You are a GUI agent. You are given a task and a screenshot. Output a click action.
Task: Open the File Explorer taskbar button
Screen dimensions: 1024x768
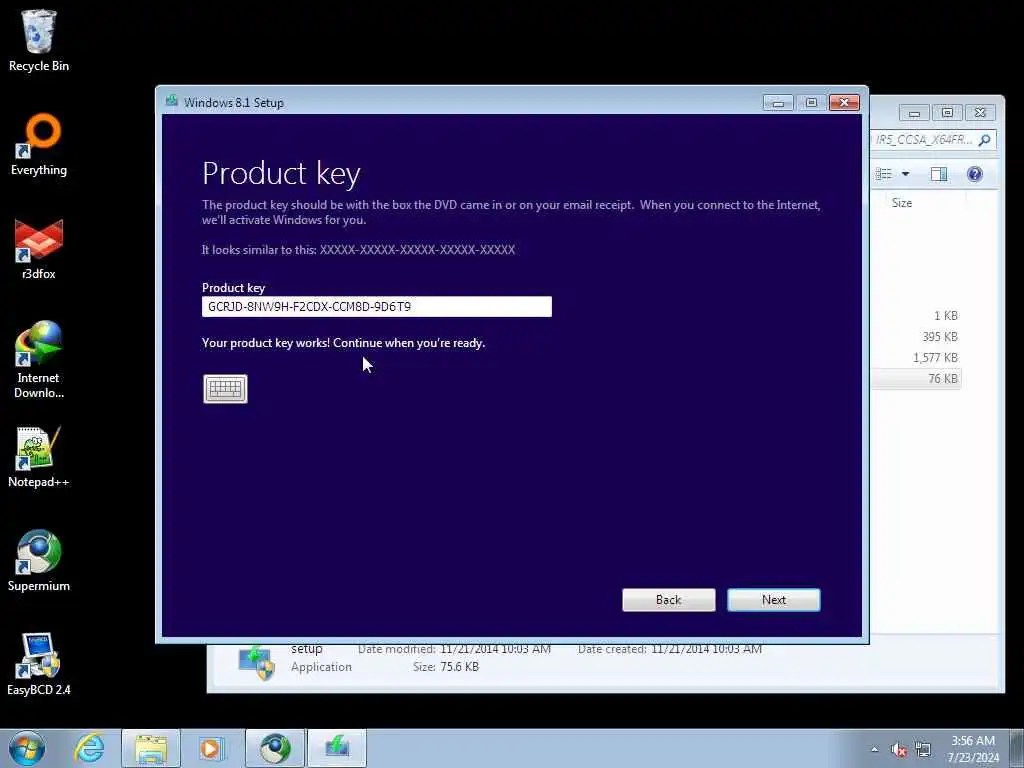151,748
